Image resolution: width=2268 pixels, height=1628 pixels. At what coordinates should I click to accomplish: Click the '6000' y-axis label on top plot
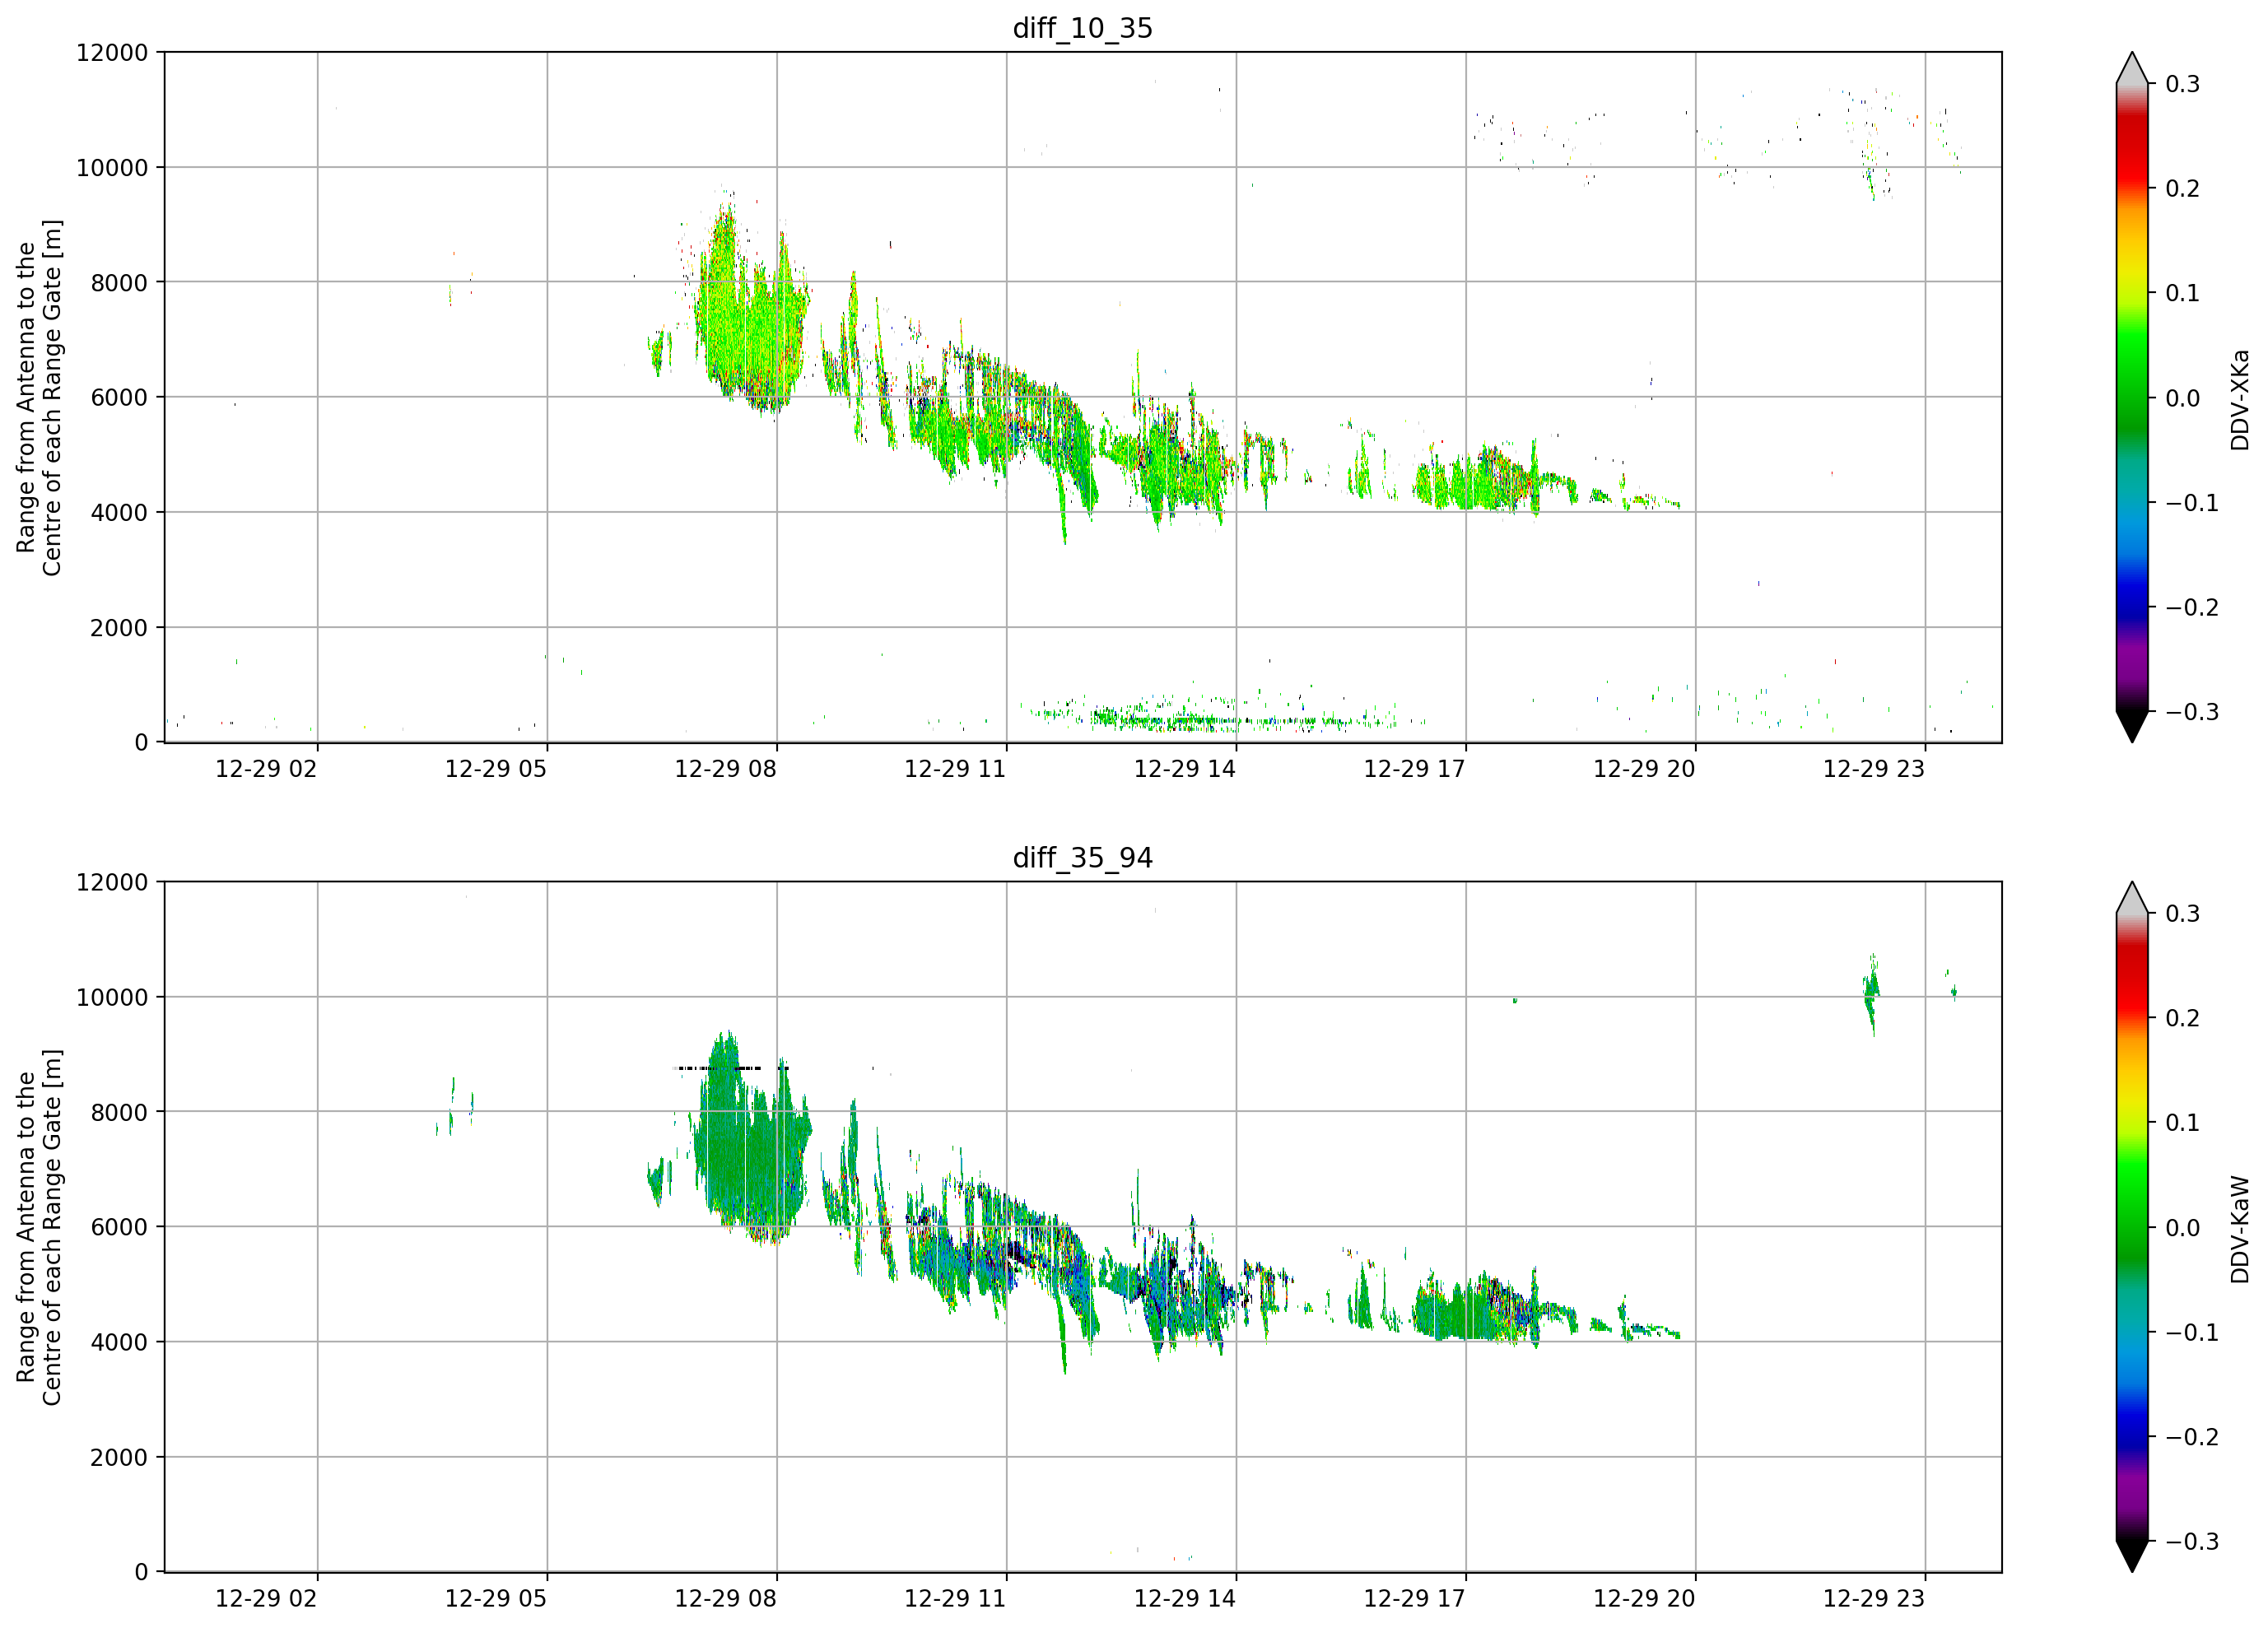click(119, 398)
